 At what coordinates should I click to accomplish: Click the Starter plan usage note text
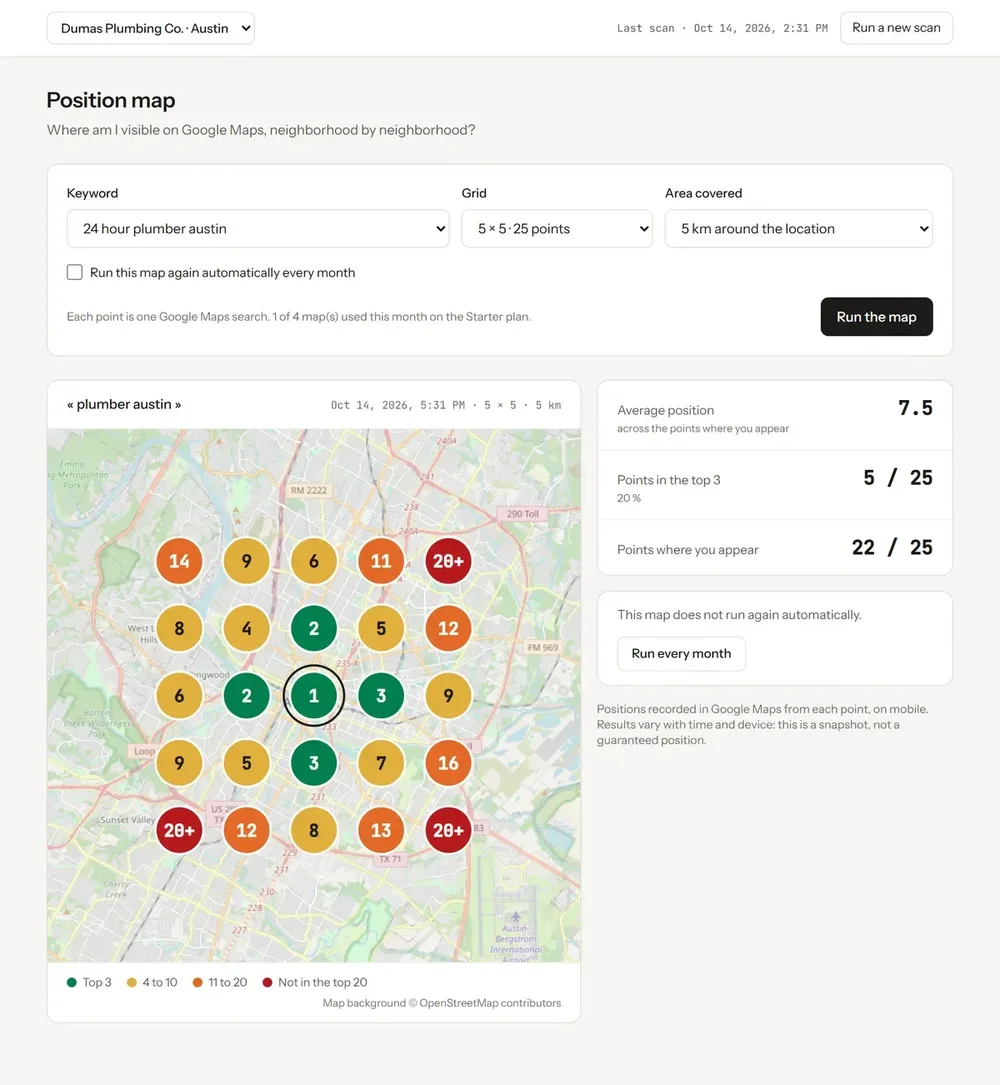pyautogui.click(x=298, y=317)
